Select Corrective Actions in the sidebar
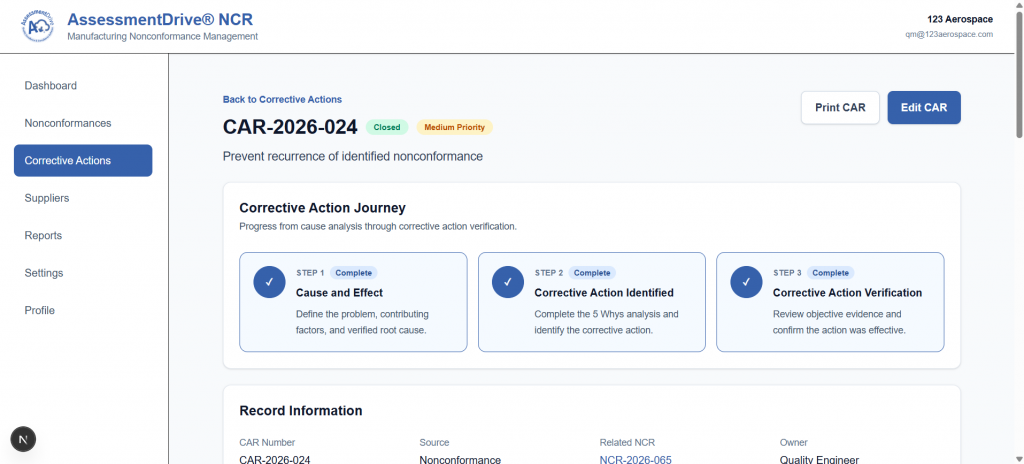The width and height of the screenshot is (1024, 464). tap(83, 161)
